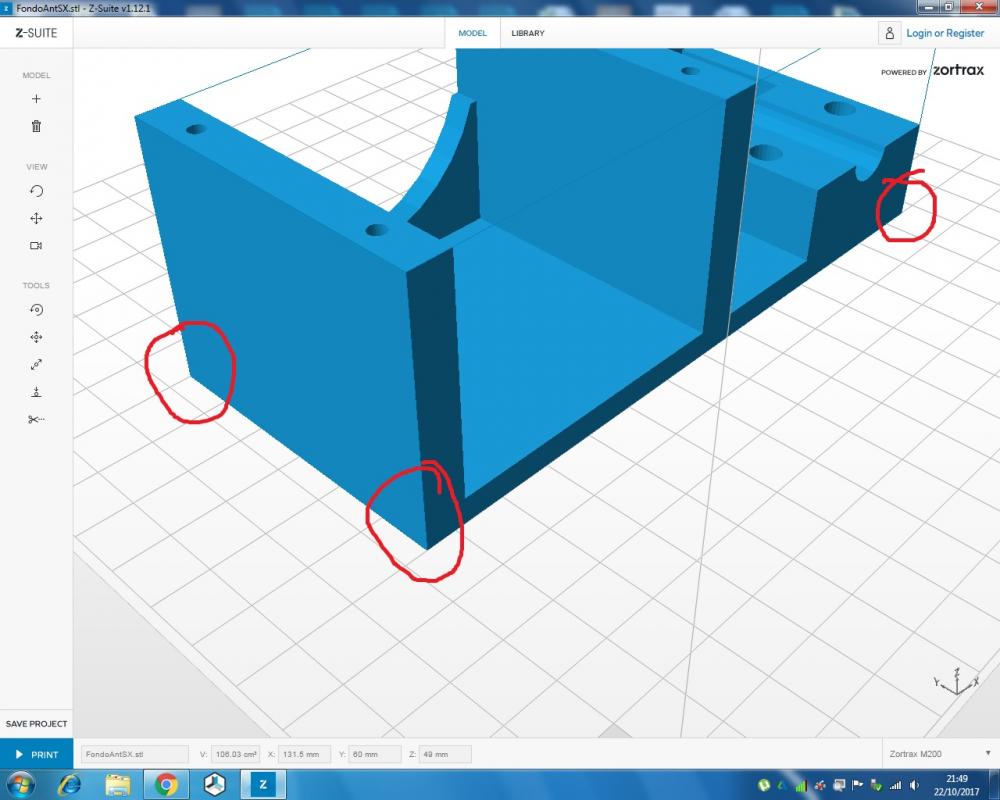The width and height of the screenshot is (1000, 800).
Task: Select the resize model tool
Action: [36, 365]
